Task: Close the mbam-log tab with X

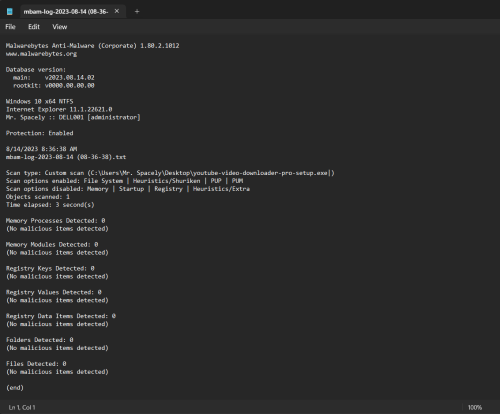Action: 117,11
